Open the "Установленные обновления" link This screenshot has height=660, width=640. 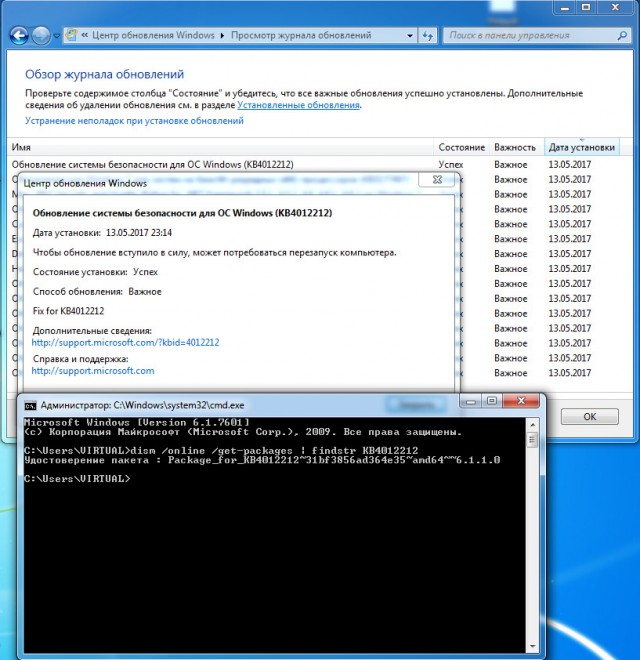pos(299,105)
